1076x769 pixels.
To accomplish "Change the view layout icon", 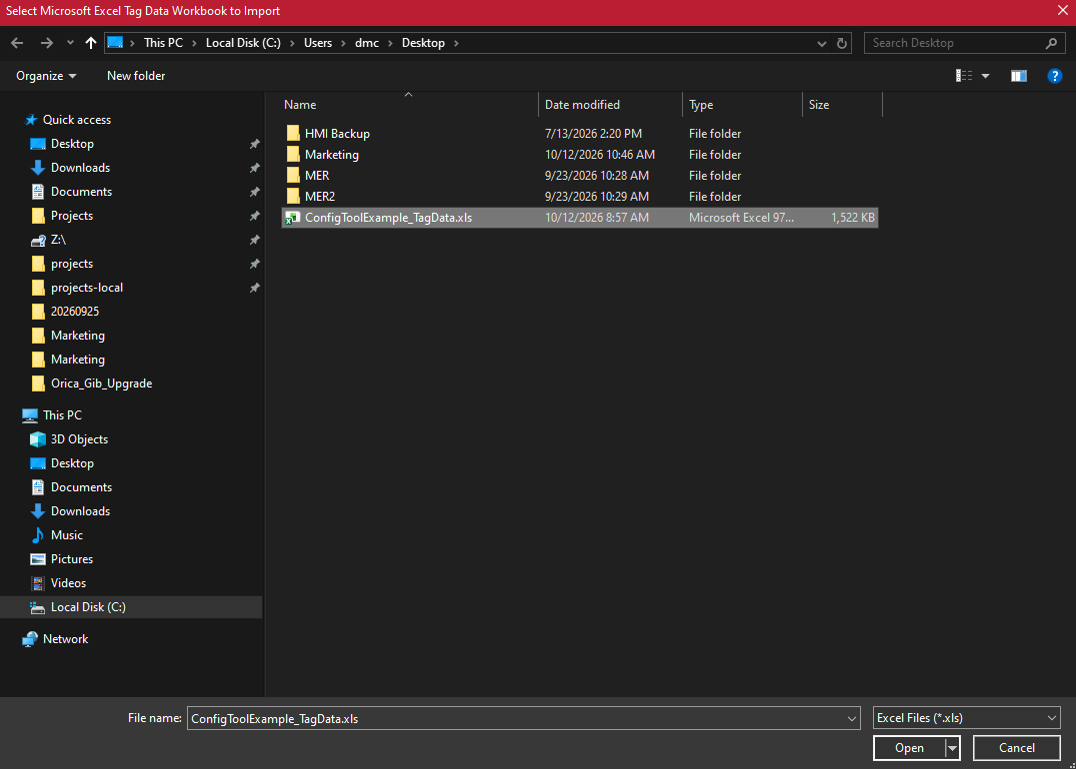I will [x=964, y=75].
